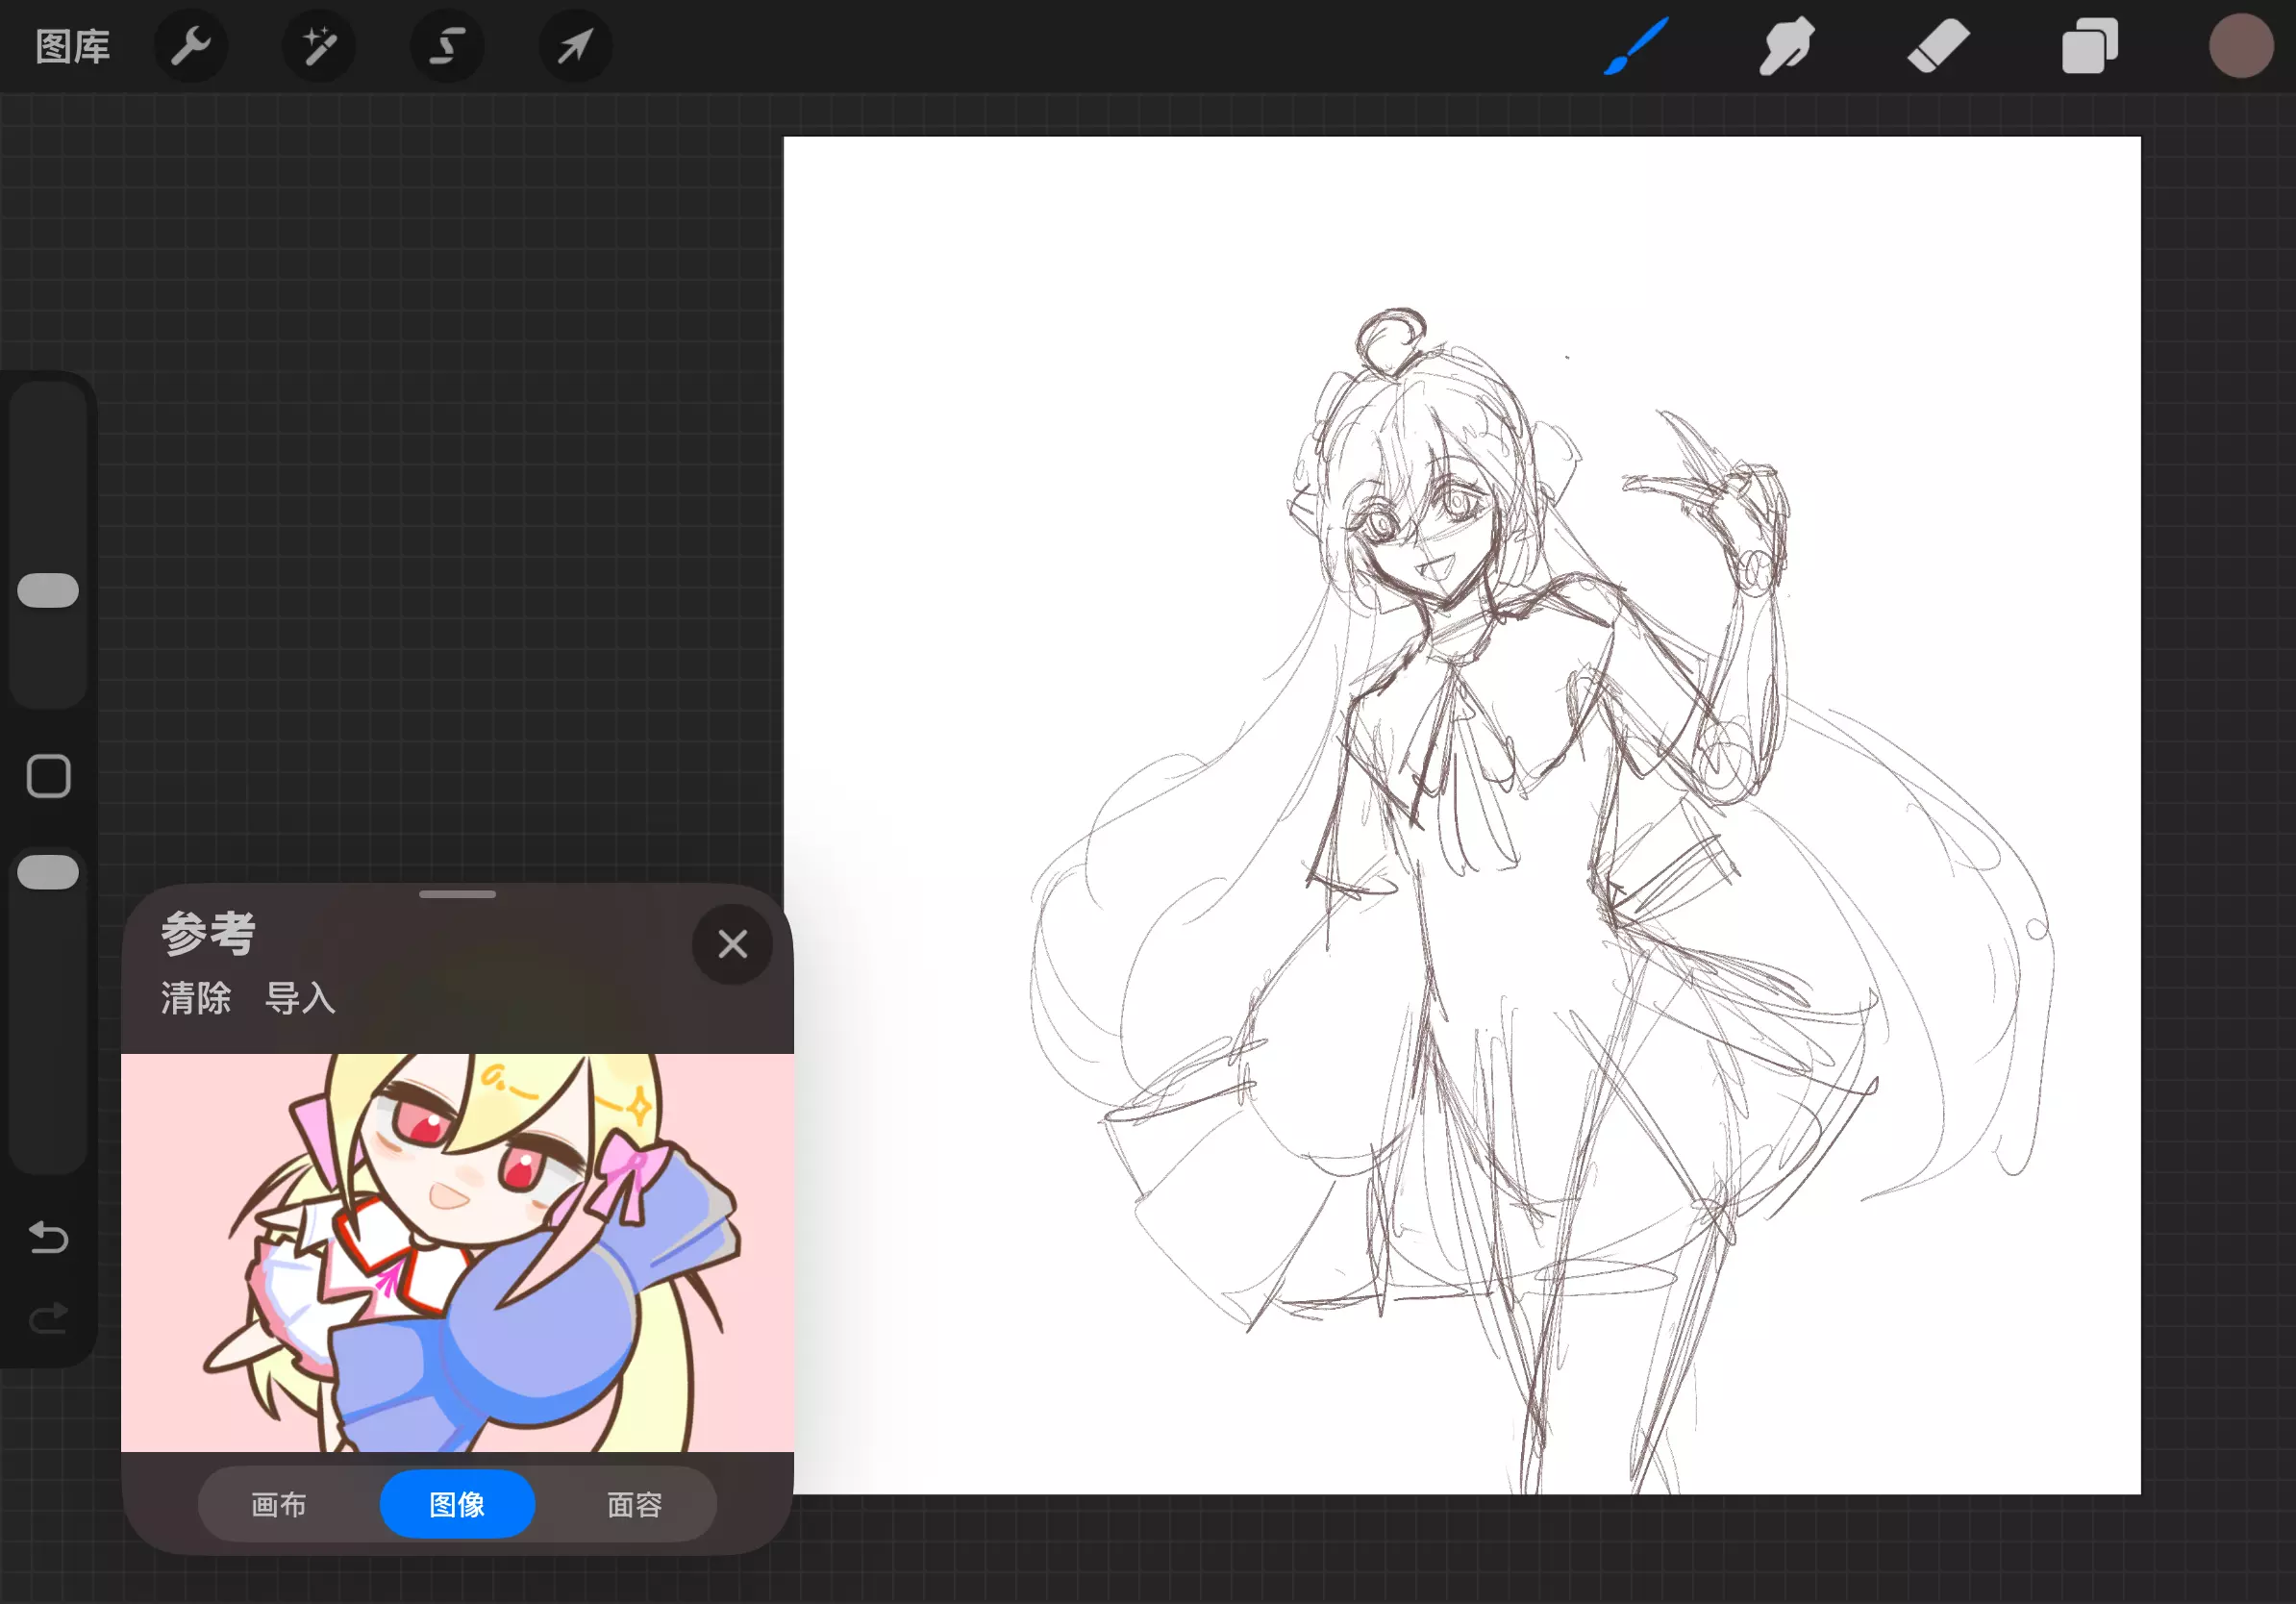2296x1604 pixels.
Task: Return to the 图库 gallery
Action: [72, 46]
